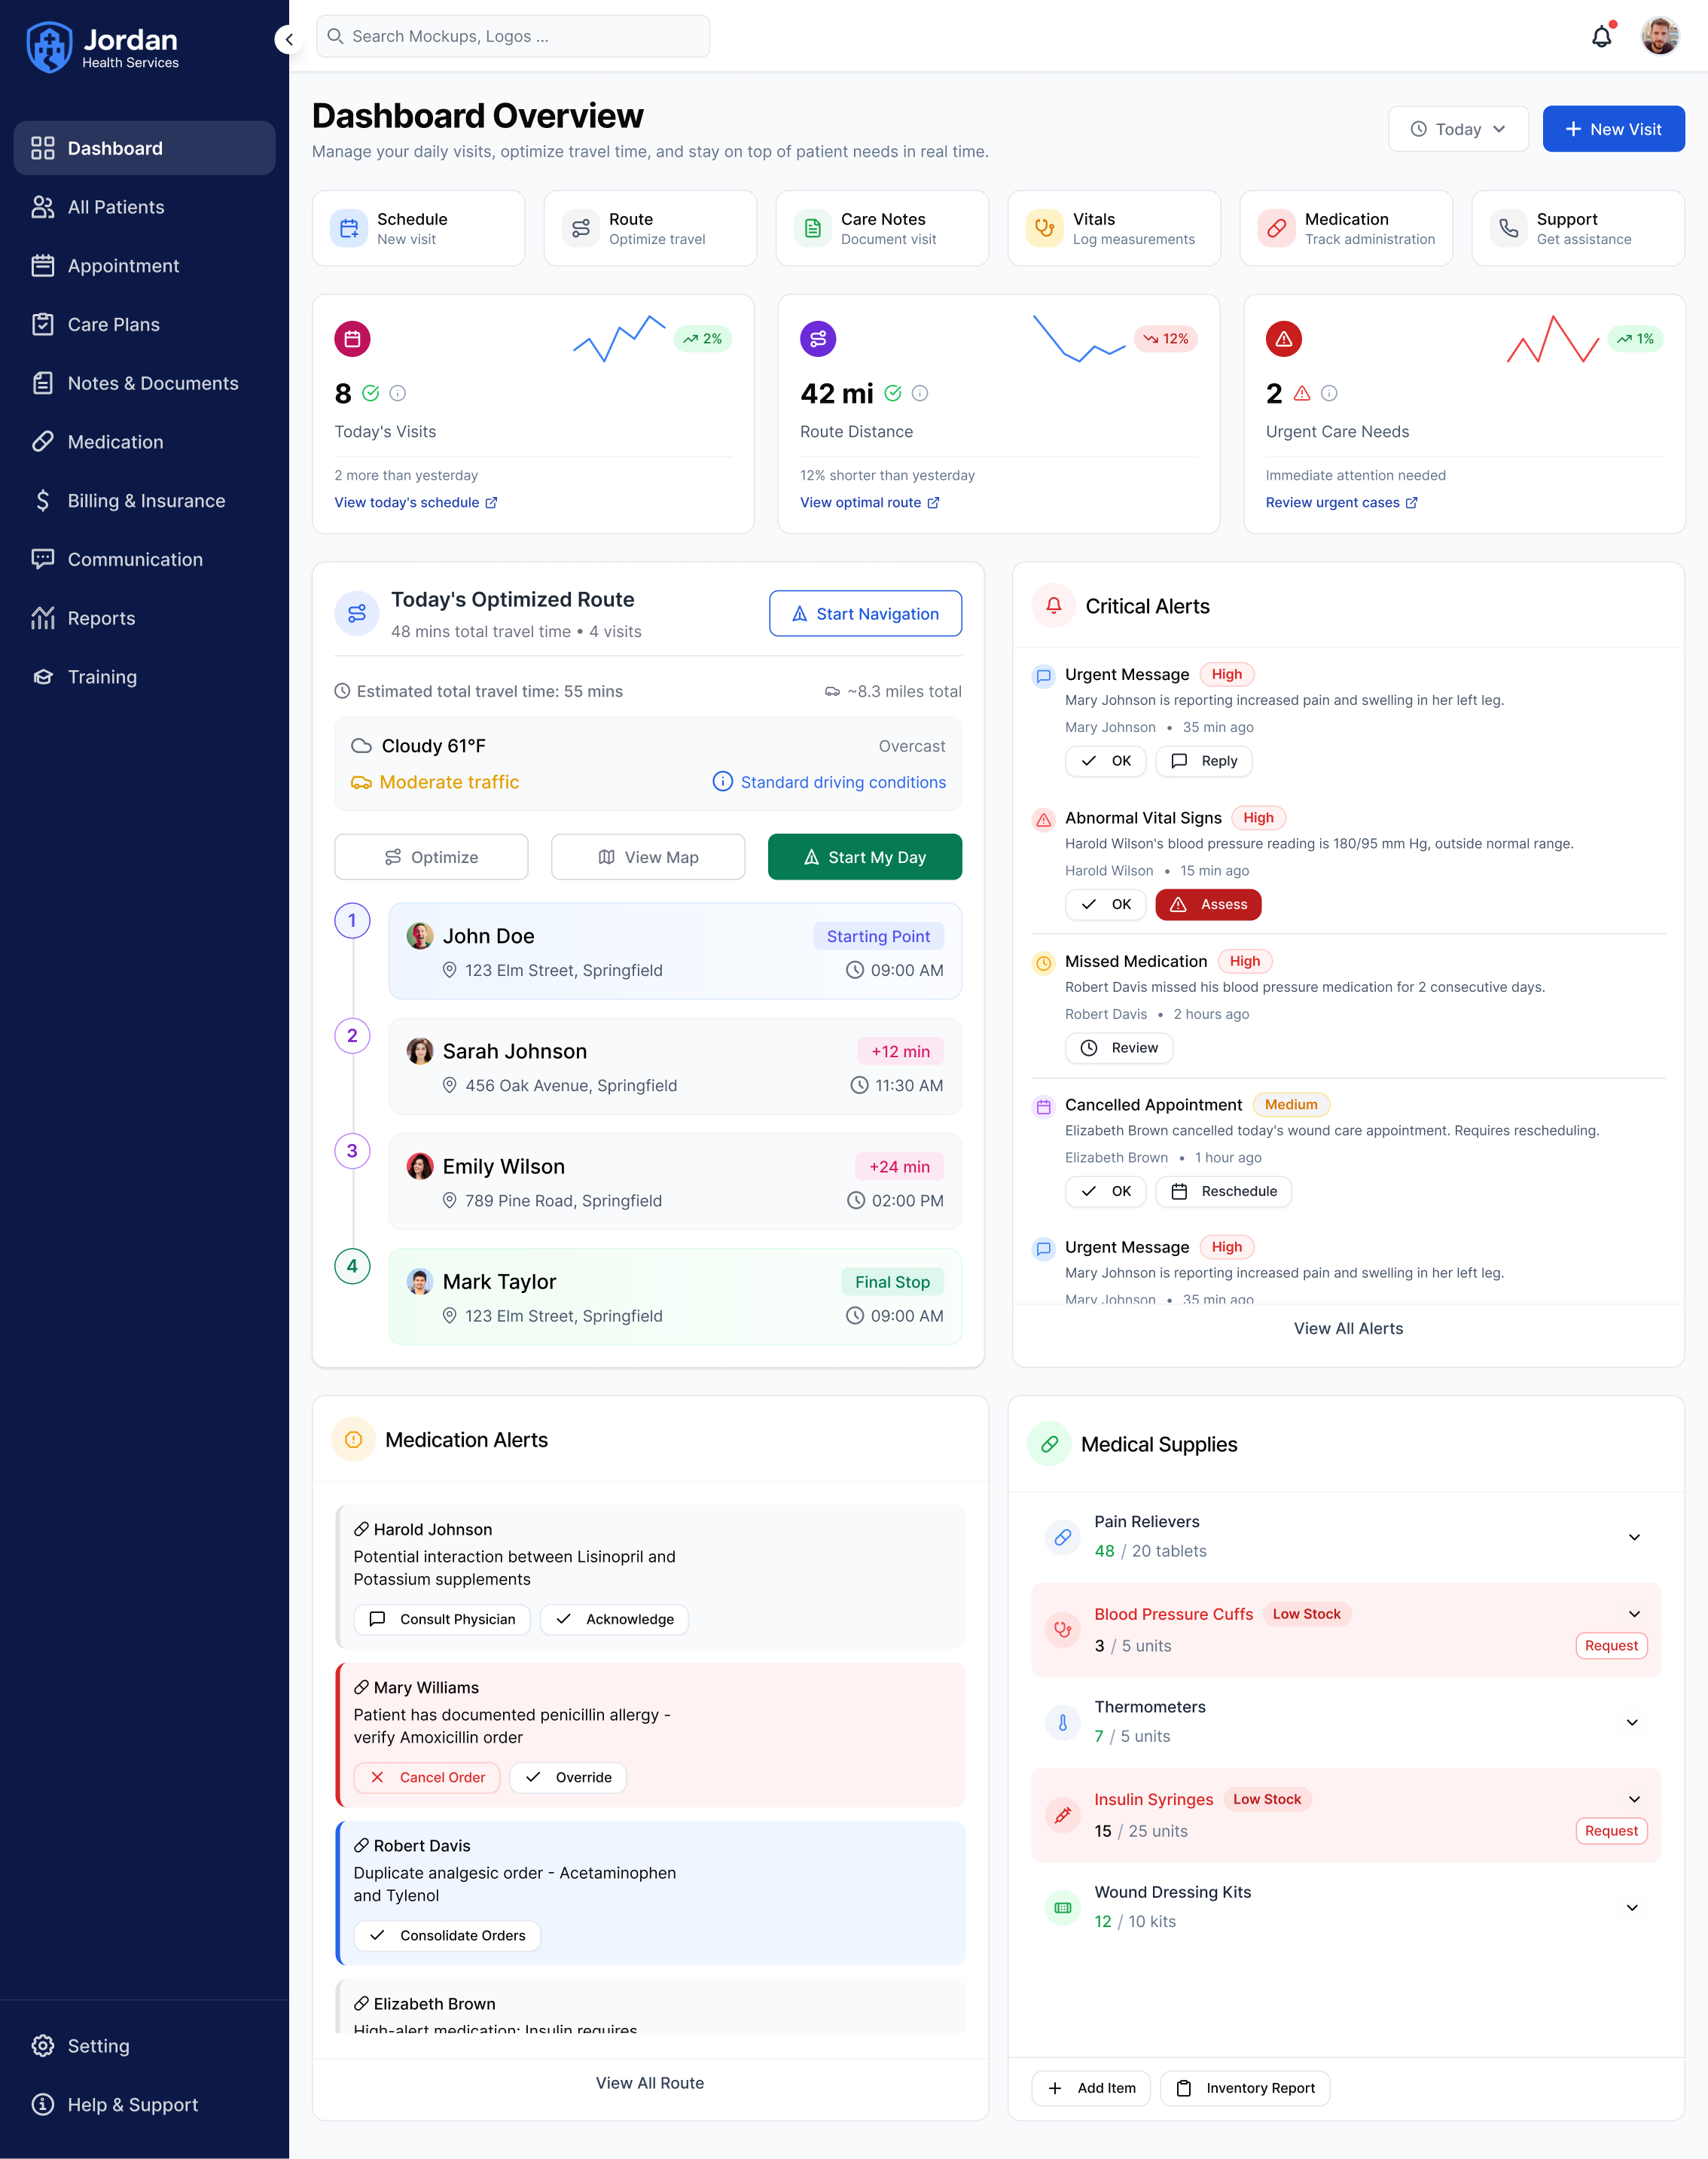Screen dimensions: 1708x2159
Task: Request more Insulin Syringes
Action: tap(1611, 1830)
